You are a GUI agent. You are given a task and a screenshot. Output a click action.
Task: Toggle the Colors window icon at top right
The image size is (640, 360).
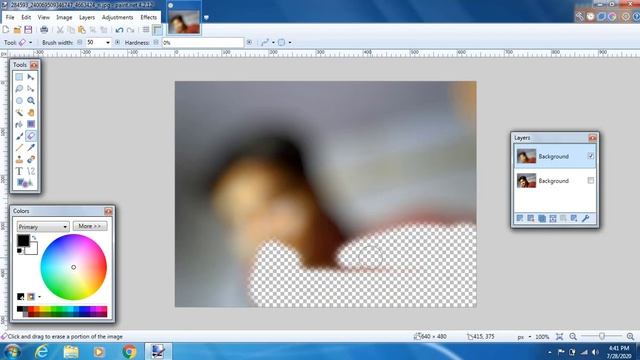(612, 16)
